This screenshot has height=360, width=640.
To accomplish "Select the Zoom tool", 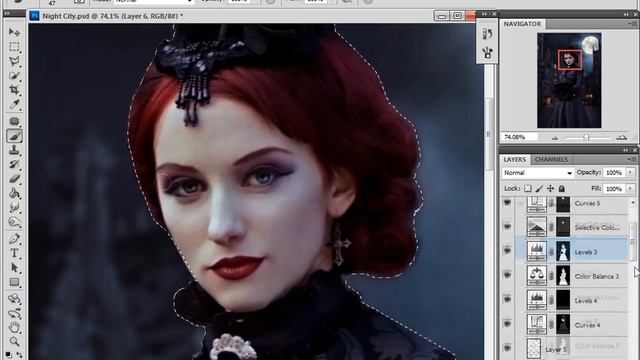I will [x=14, y=342].
